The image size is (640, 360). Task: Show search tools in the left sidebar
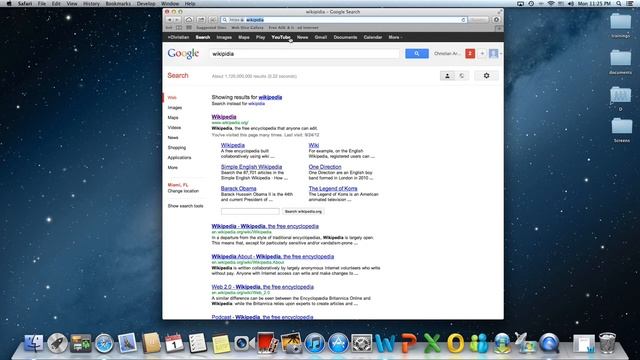click(185, 206)
